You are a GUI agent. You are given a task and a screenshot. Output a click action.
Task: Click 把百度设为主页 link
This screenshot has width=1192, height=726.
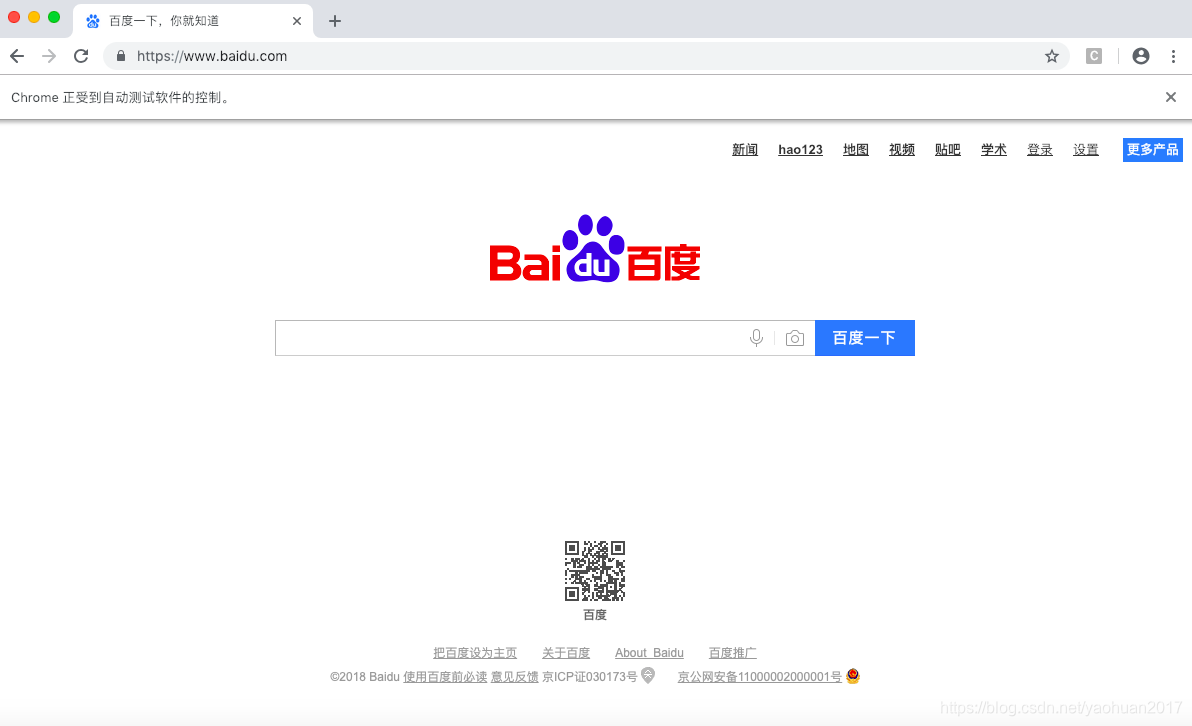point(475,653)
